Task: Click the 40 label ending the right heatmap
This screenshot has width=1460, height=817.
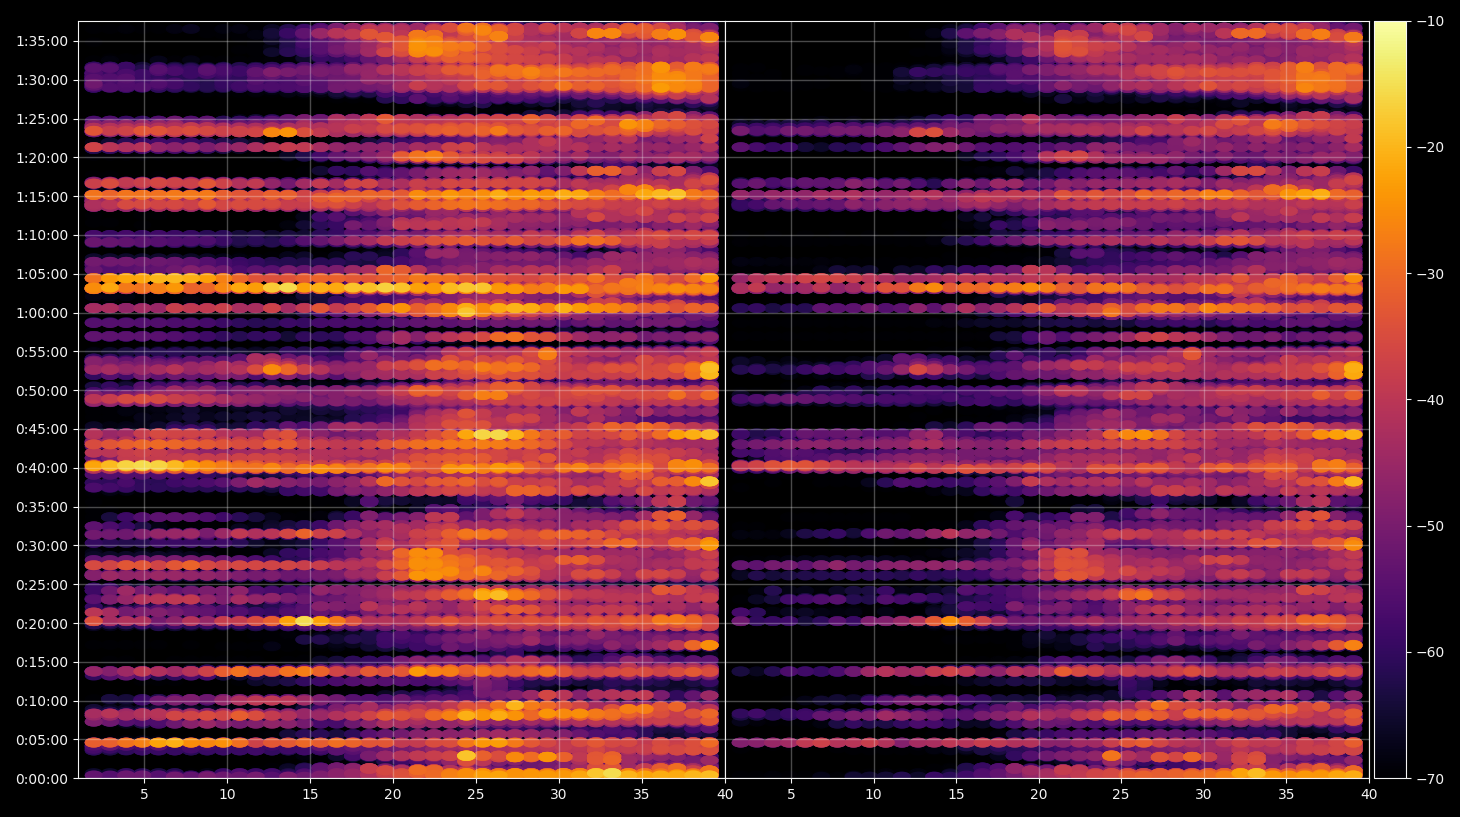Action: 1368,794
